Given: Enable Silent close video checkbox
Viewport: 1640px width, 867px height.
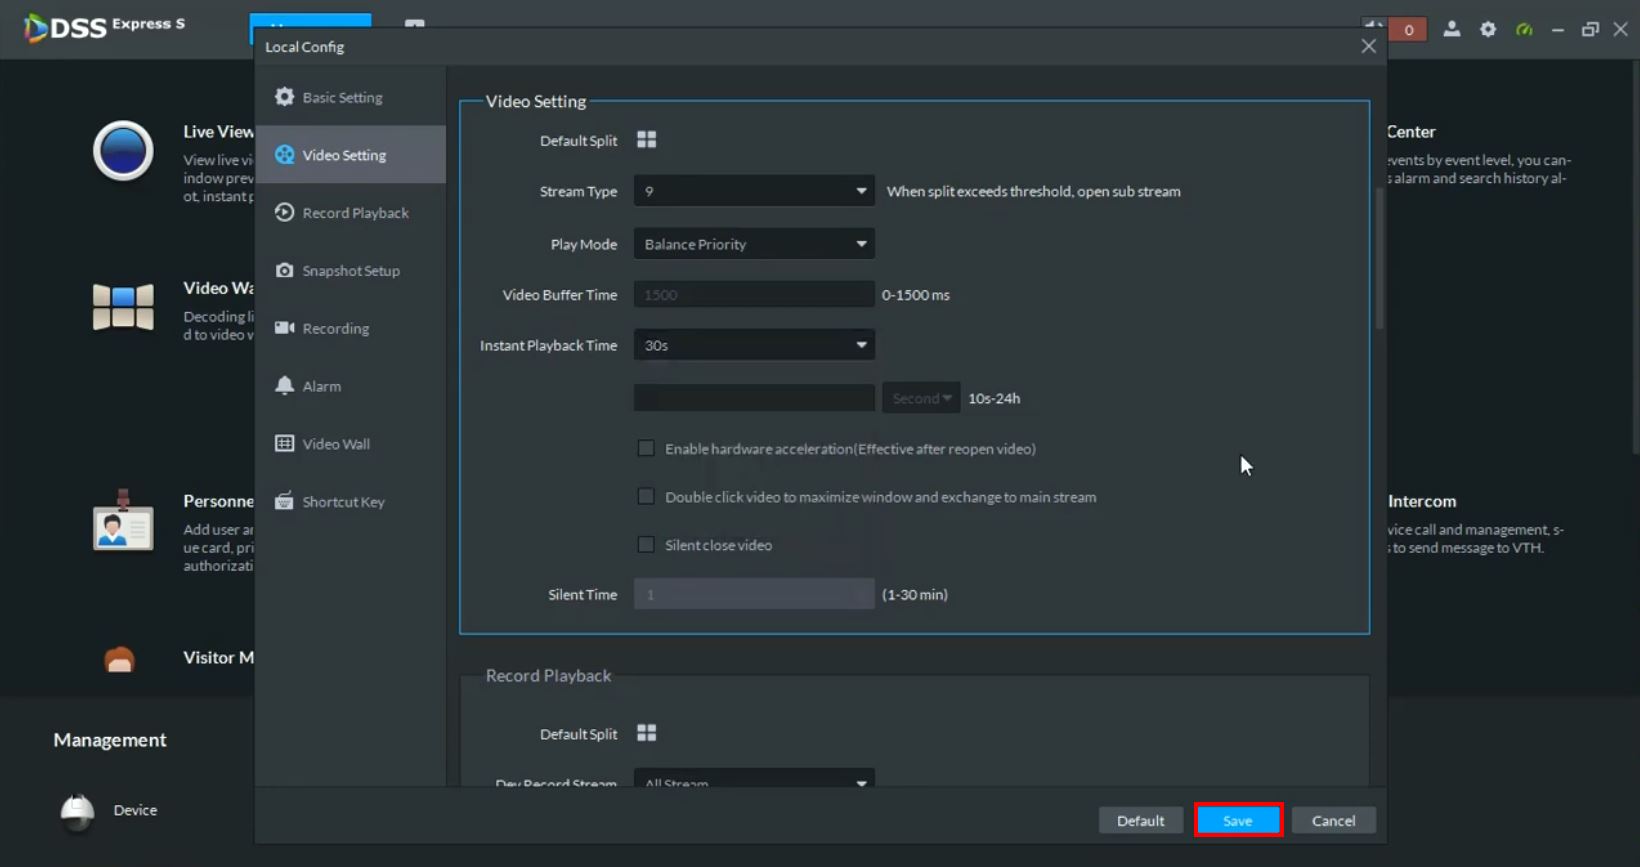Looking at the screenshot, I should (646, 545).
